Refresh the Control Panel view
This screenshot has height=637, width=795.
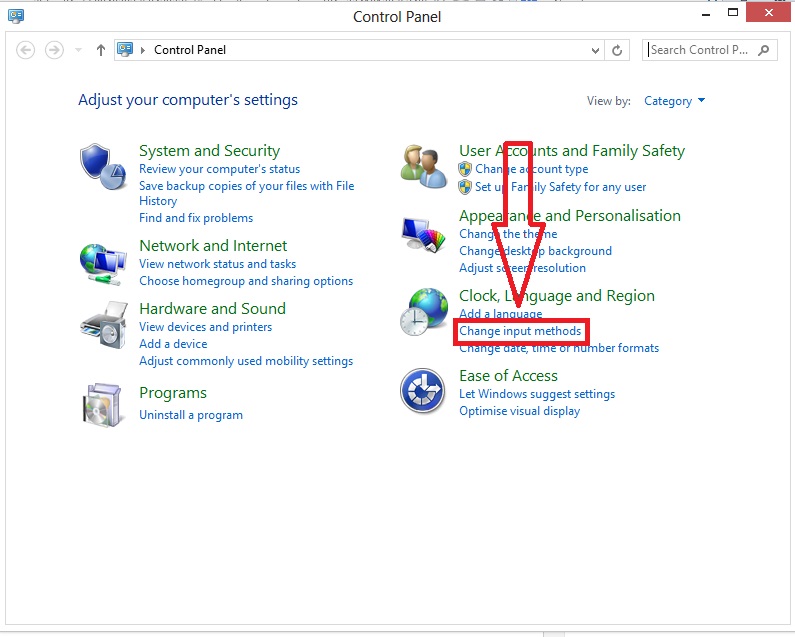click(x=617, y=50)
